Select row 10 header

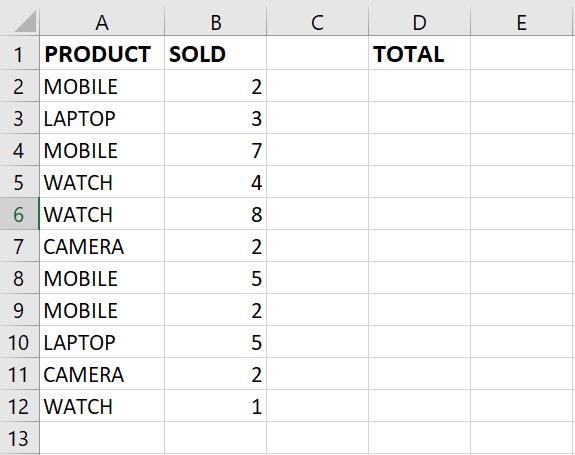(19, 342)
